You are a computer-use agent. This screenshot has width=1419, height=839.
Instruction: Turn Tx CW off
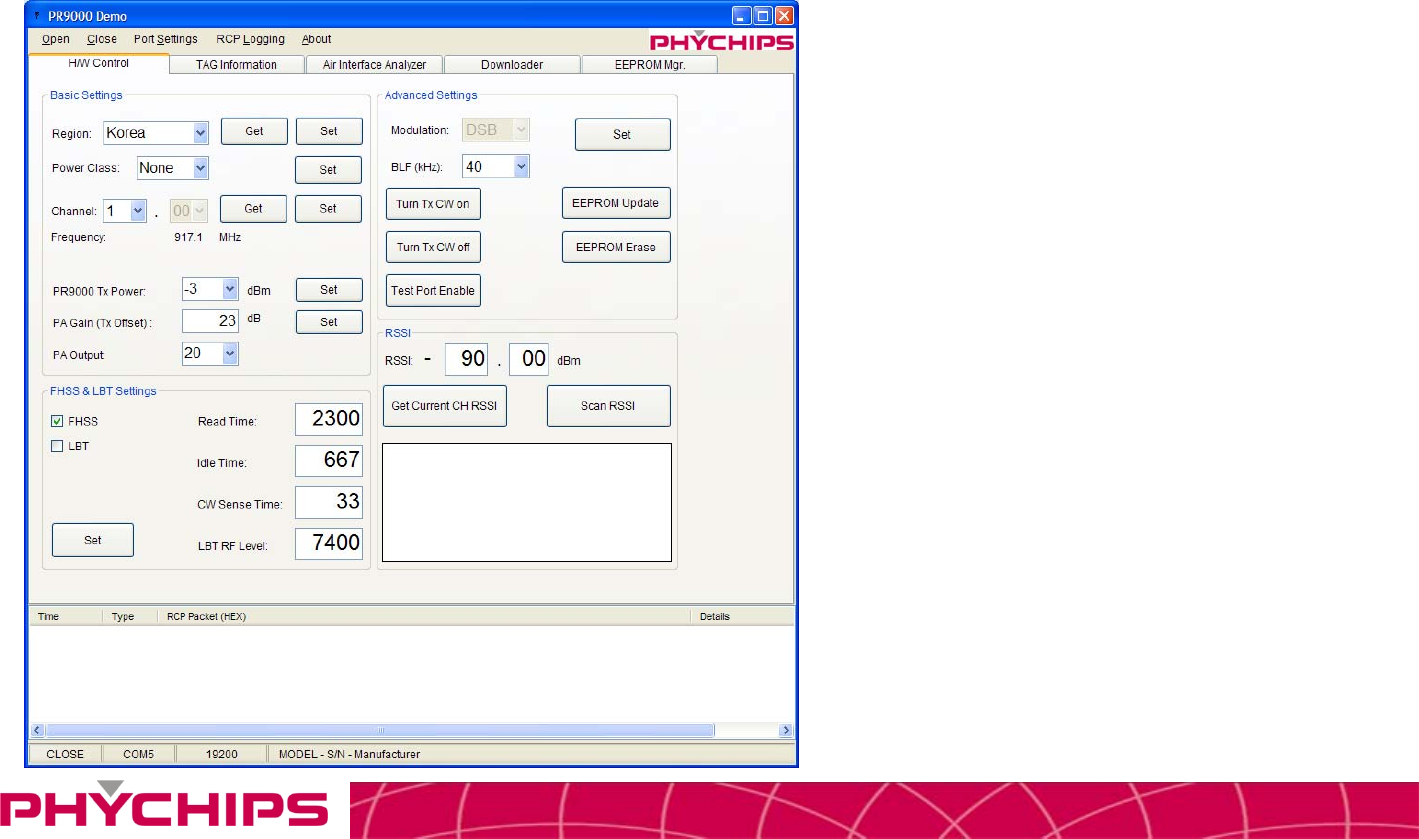point(433,247)
